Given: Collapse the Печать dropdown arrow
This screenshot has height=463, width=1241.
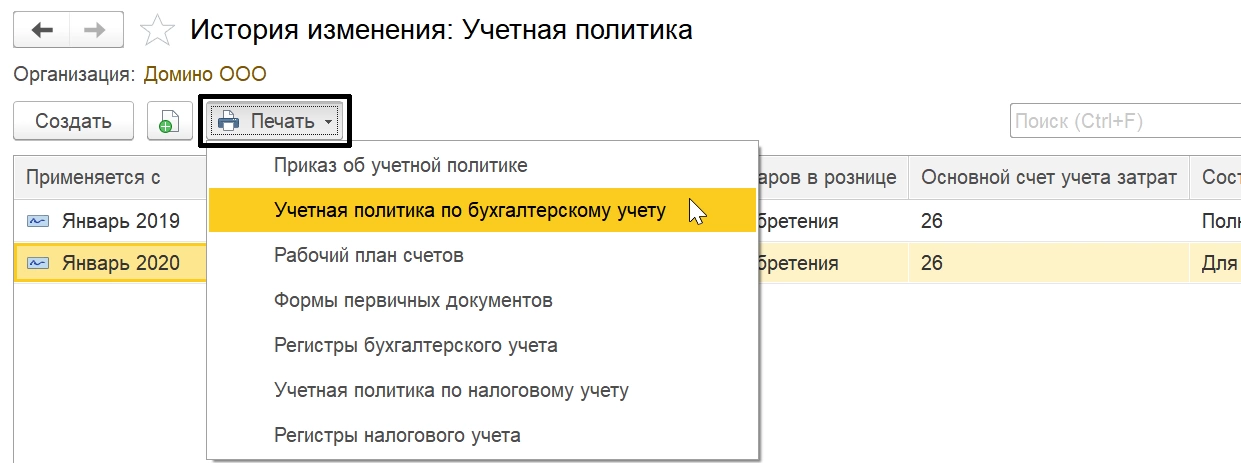Looking at the screenshot, I should 327,123.
